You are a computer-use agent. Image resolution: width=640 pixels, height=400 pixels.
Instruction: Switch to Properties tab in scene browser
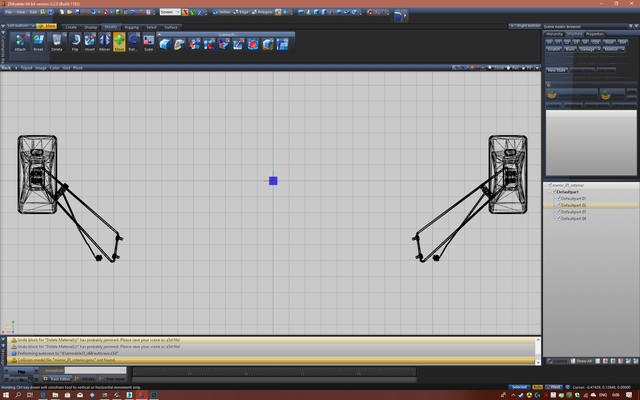click(595, 34)
